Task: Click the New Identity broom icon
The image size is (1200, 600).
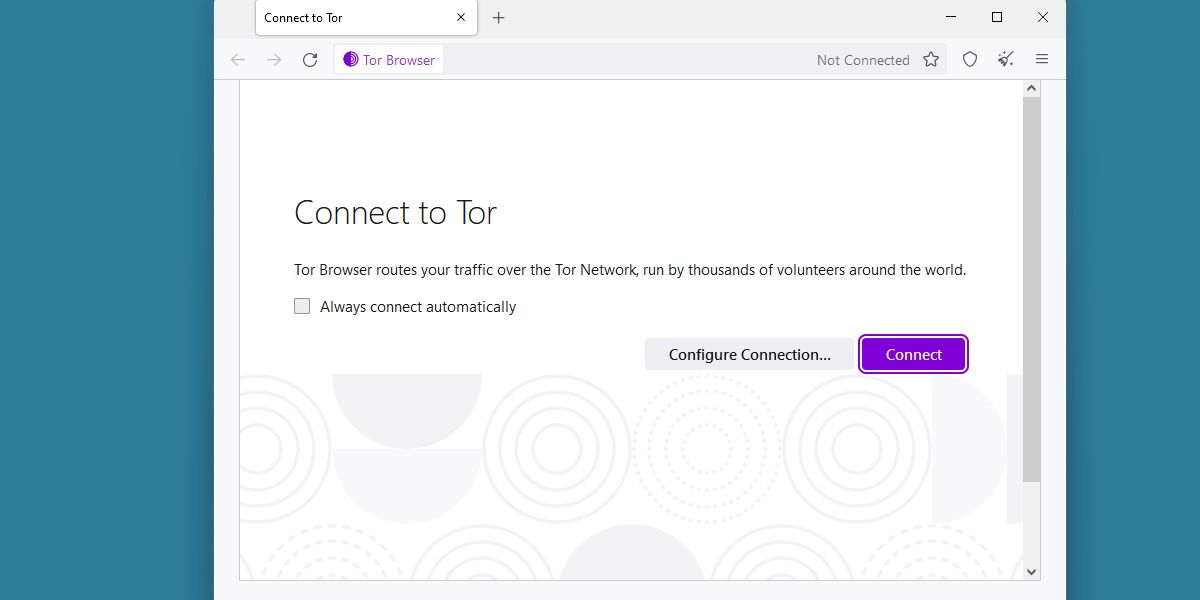Action: (1006, 60)
